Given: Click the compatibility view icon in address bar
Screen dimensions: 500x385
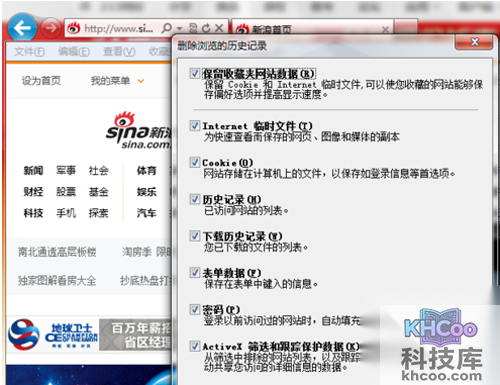Looking at the screenshot, I should click(193, 28).
